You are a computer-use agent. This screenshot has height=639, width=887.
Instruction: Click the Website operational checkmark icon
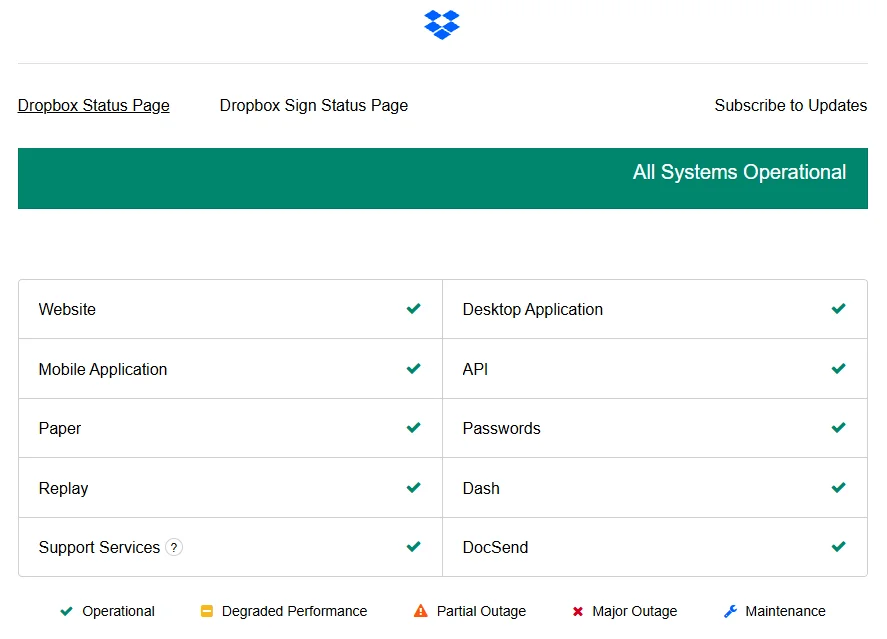(412, 309)
